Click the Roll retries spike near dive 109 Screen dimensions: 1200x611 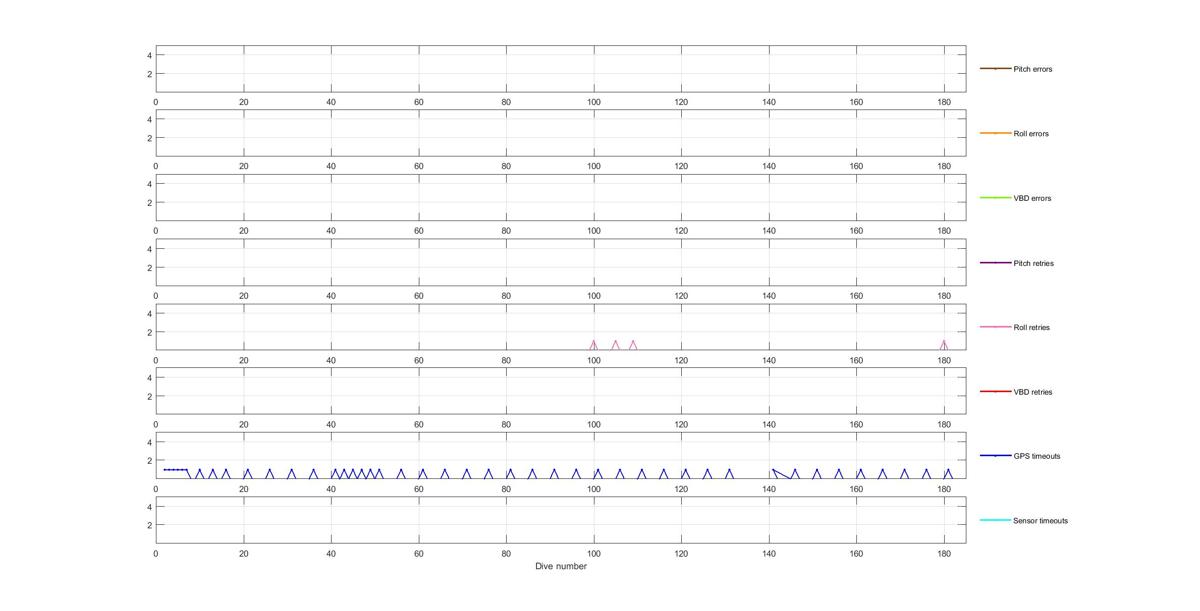[x=633, y=345]
